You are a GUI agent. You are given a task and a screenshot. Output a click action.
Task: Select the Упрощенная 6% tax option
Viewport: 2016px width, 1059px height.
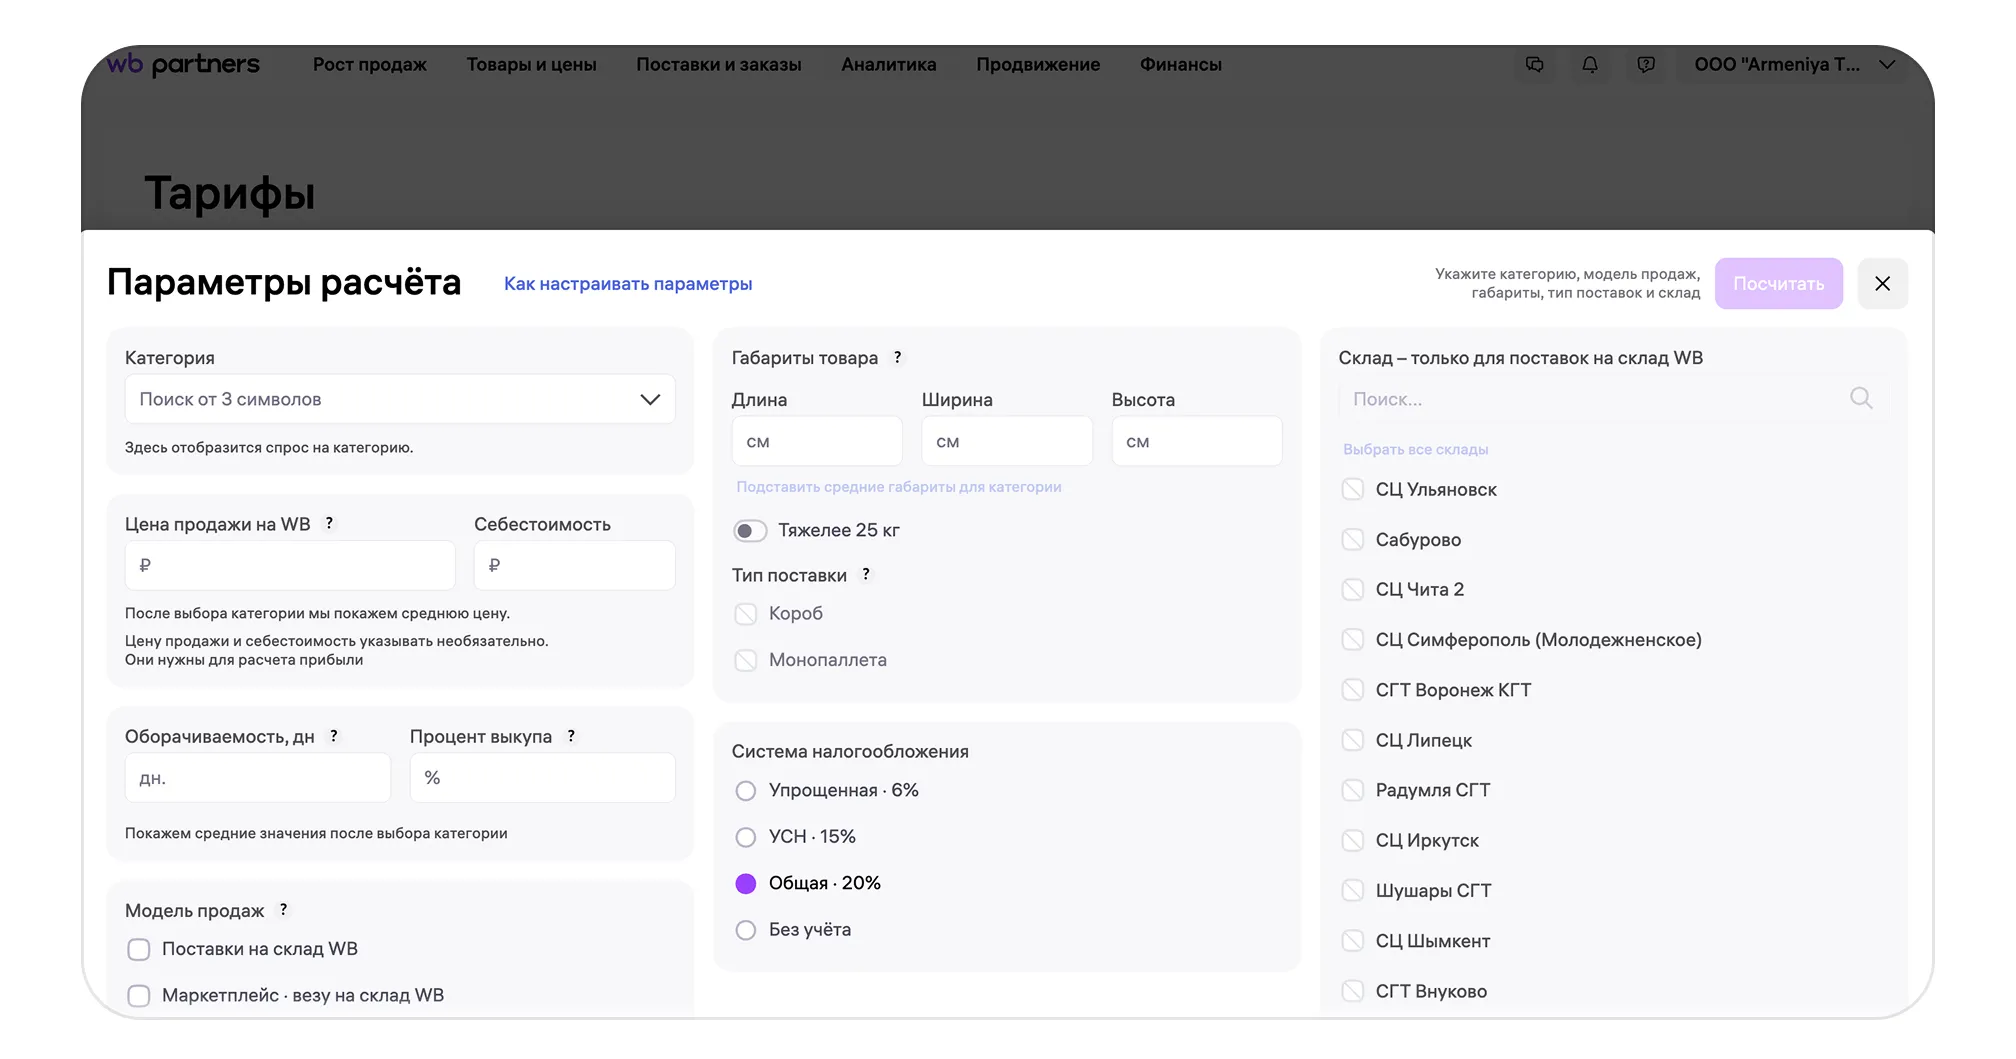(x=746, y=791)
